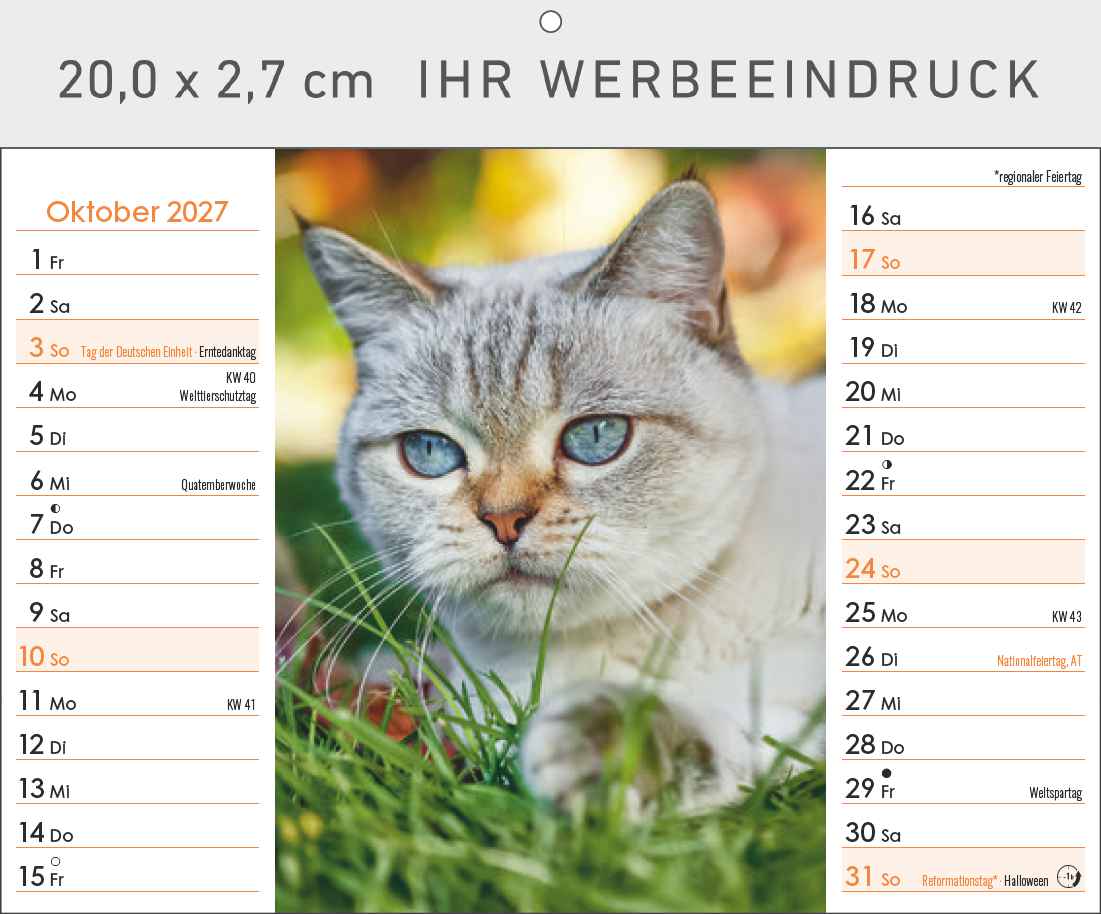
Task: Select the highlighted 17 So row
Action: (x=963, y=253)
